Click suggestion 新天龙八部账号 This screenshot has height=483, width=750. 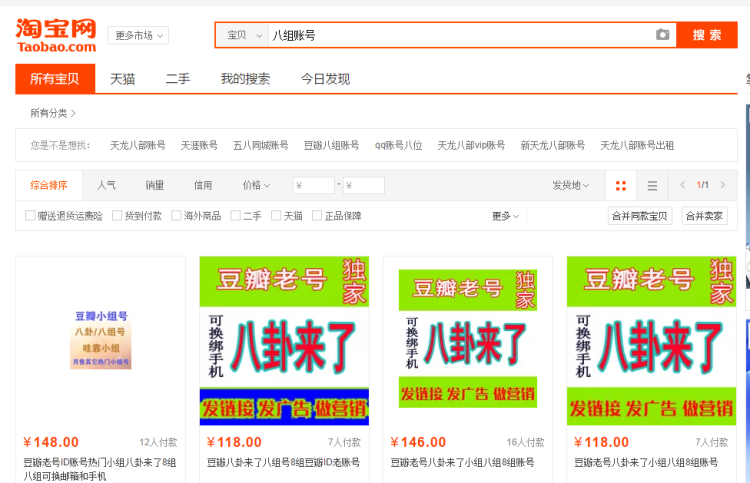coord(553,145)
